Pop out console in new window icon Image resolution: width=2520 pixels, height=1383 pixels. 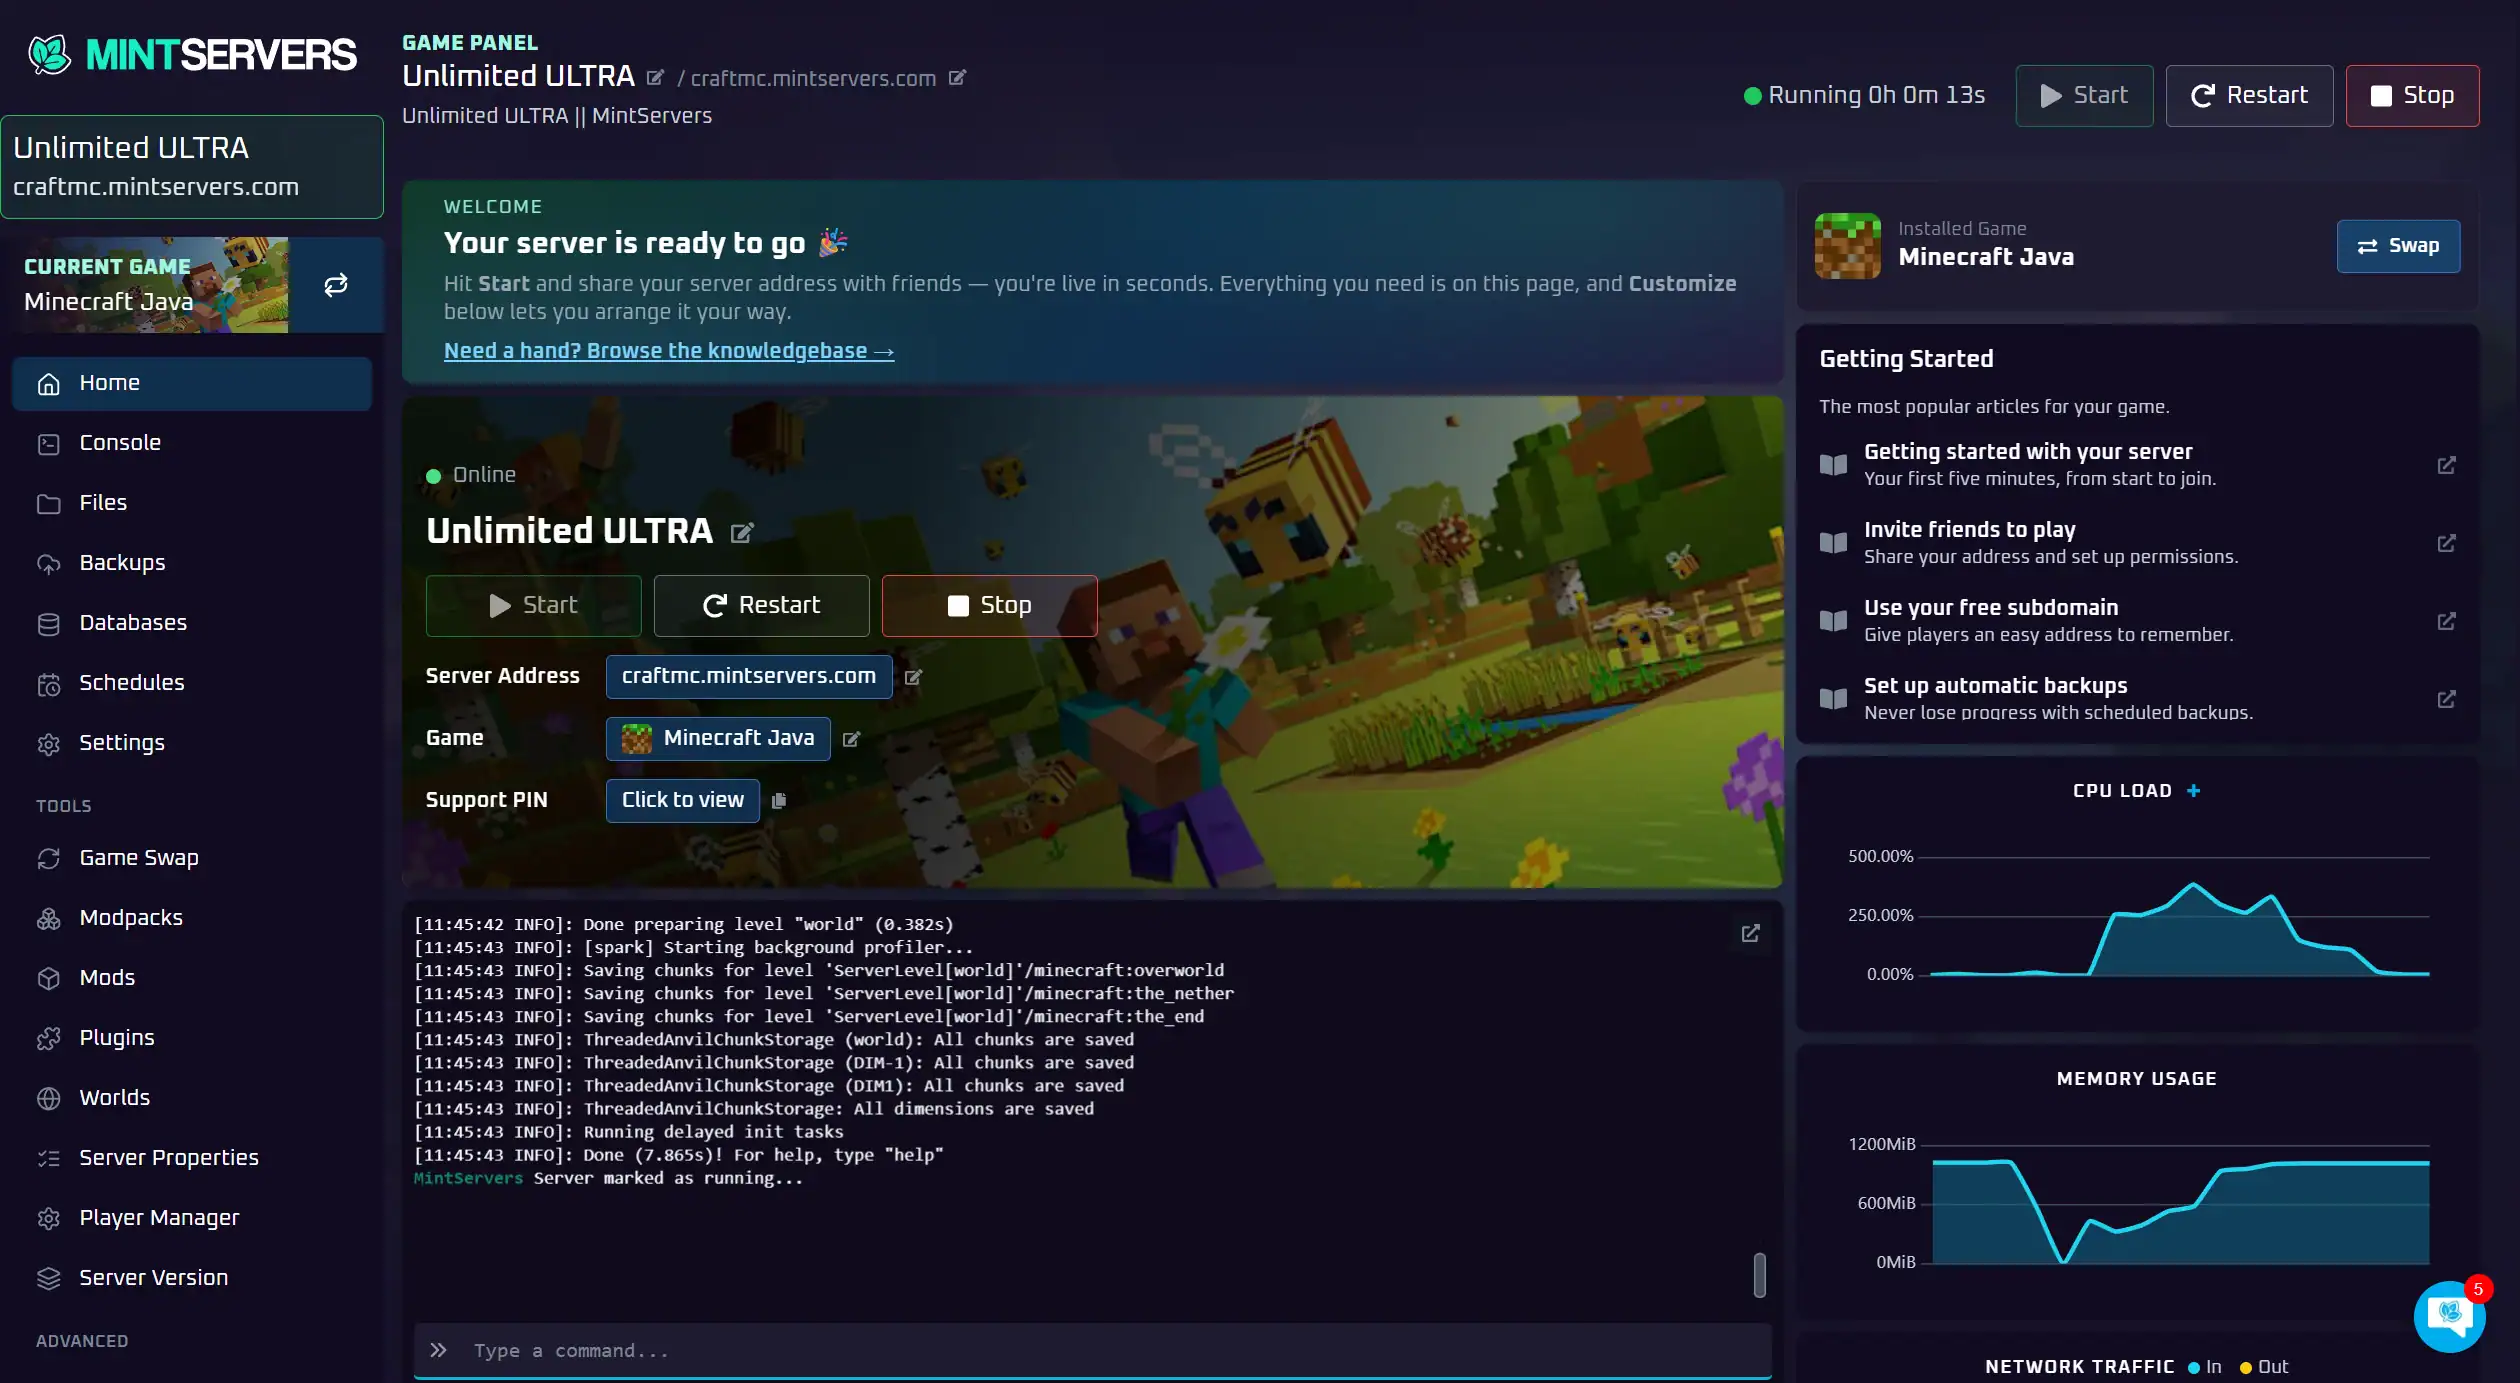pos(1750,933)
